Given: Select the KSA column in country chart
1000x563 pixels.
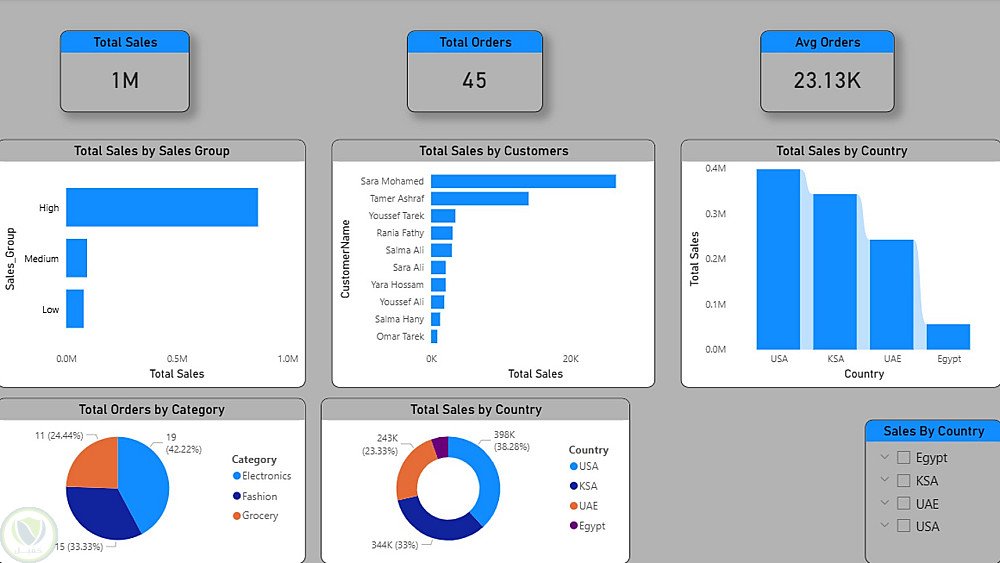Looking at the screenshot, I should 835,272.
